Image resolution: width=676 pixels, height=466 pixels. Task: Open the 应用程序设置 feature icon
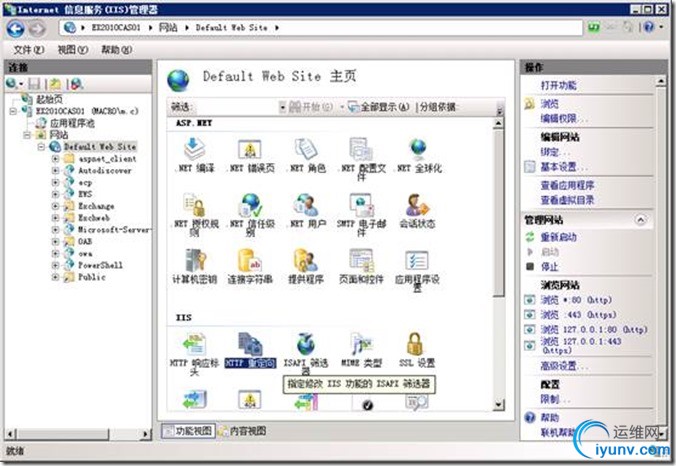(x=417, y=270)
